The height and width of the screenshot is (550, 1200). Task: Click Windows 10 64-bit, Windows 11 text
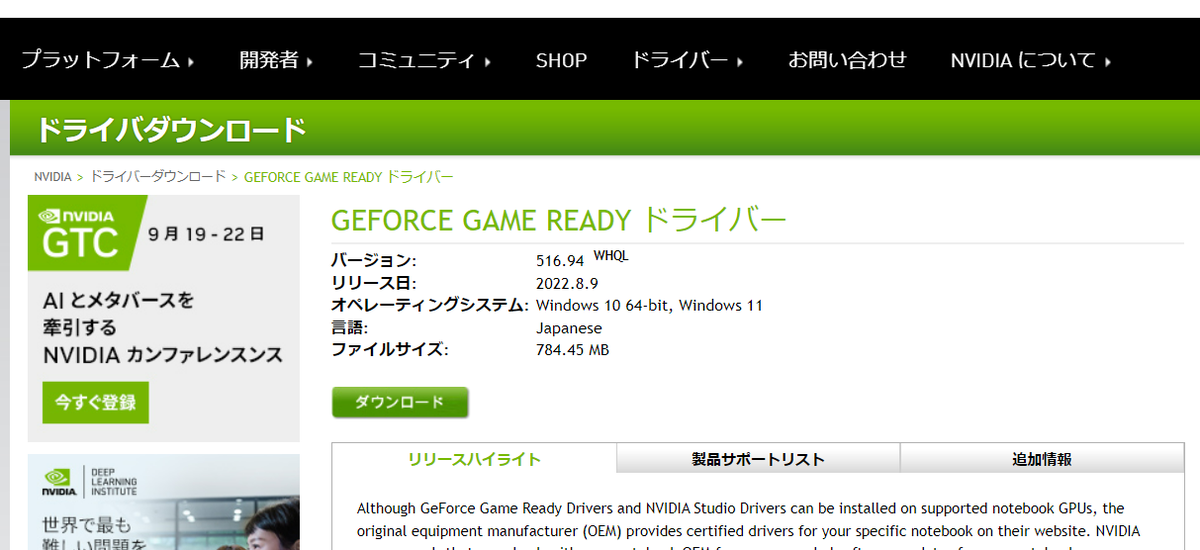pyautogui.click(x=649, y=305)
